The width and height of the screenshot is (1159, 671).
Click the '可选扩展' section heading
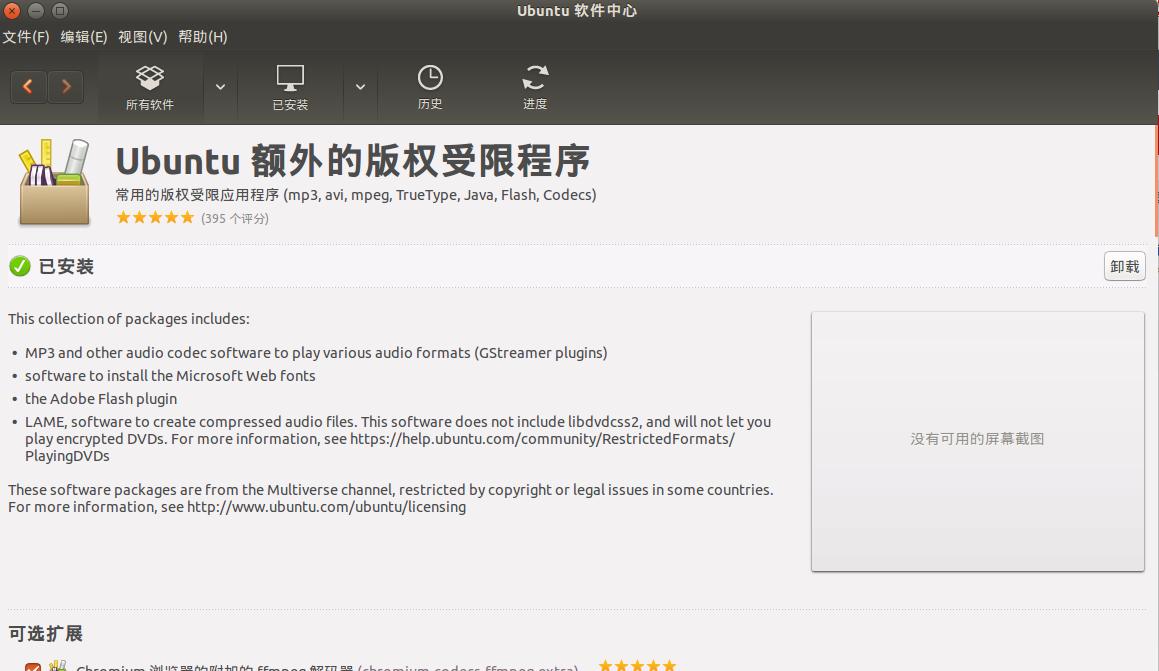[x=46, y=633]
